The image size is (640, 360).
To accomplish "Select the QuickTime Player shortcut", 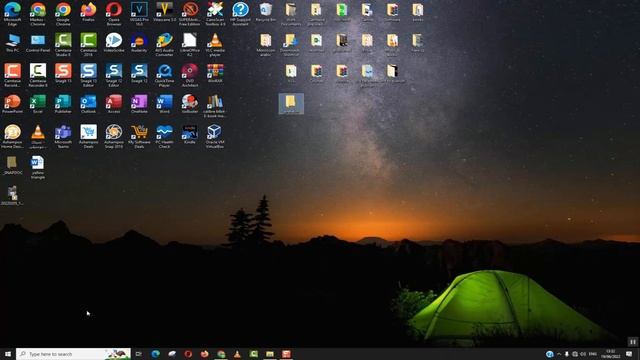I will pos(164,75).
